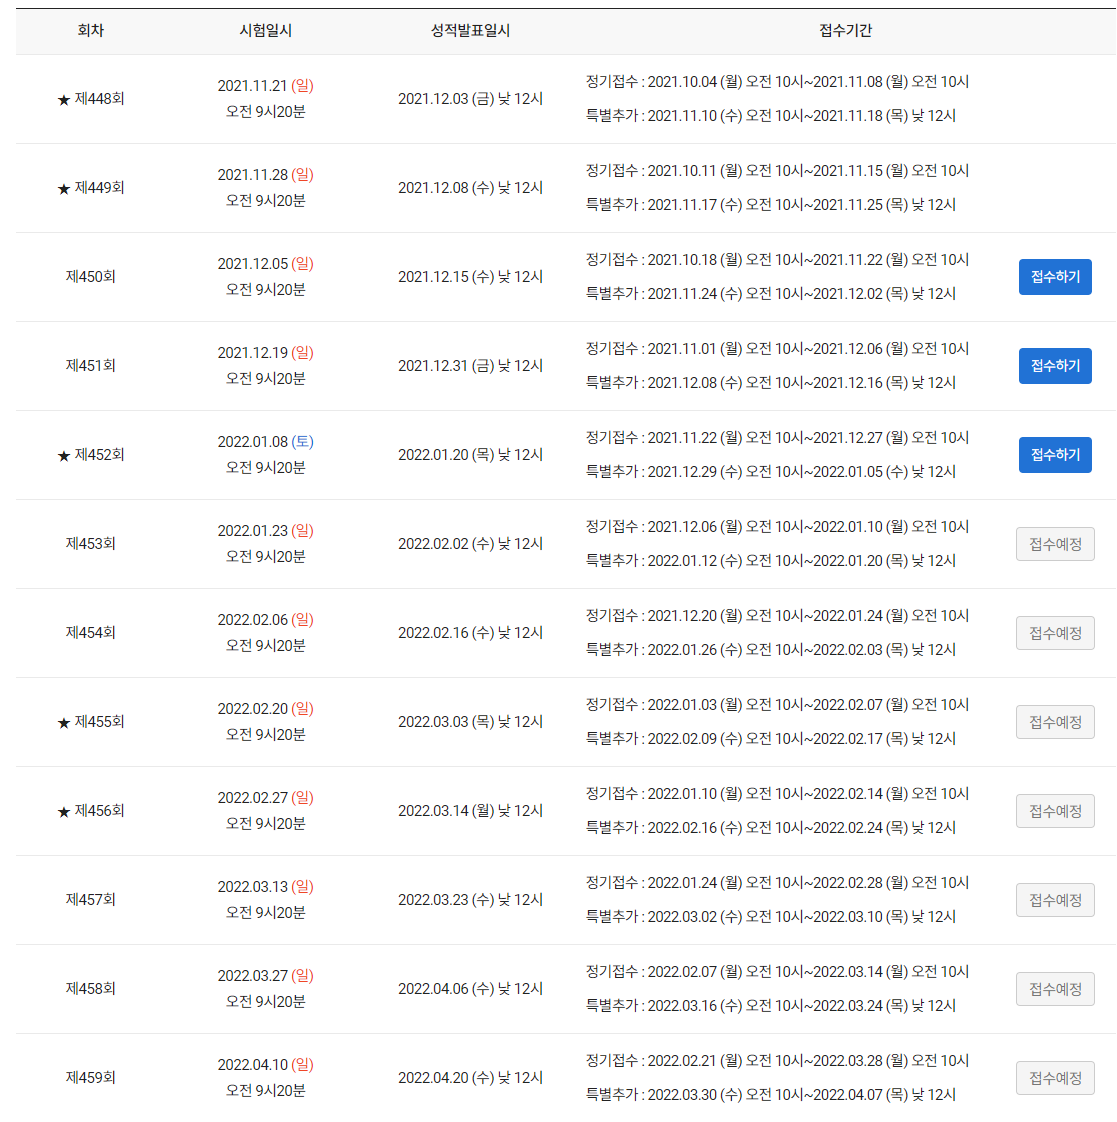Viewport: 1117px width, 1122px height.
Task: Click exam date 2022.02.27 (일)
Action: click(265, 798)
